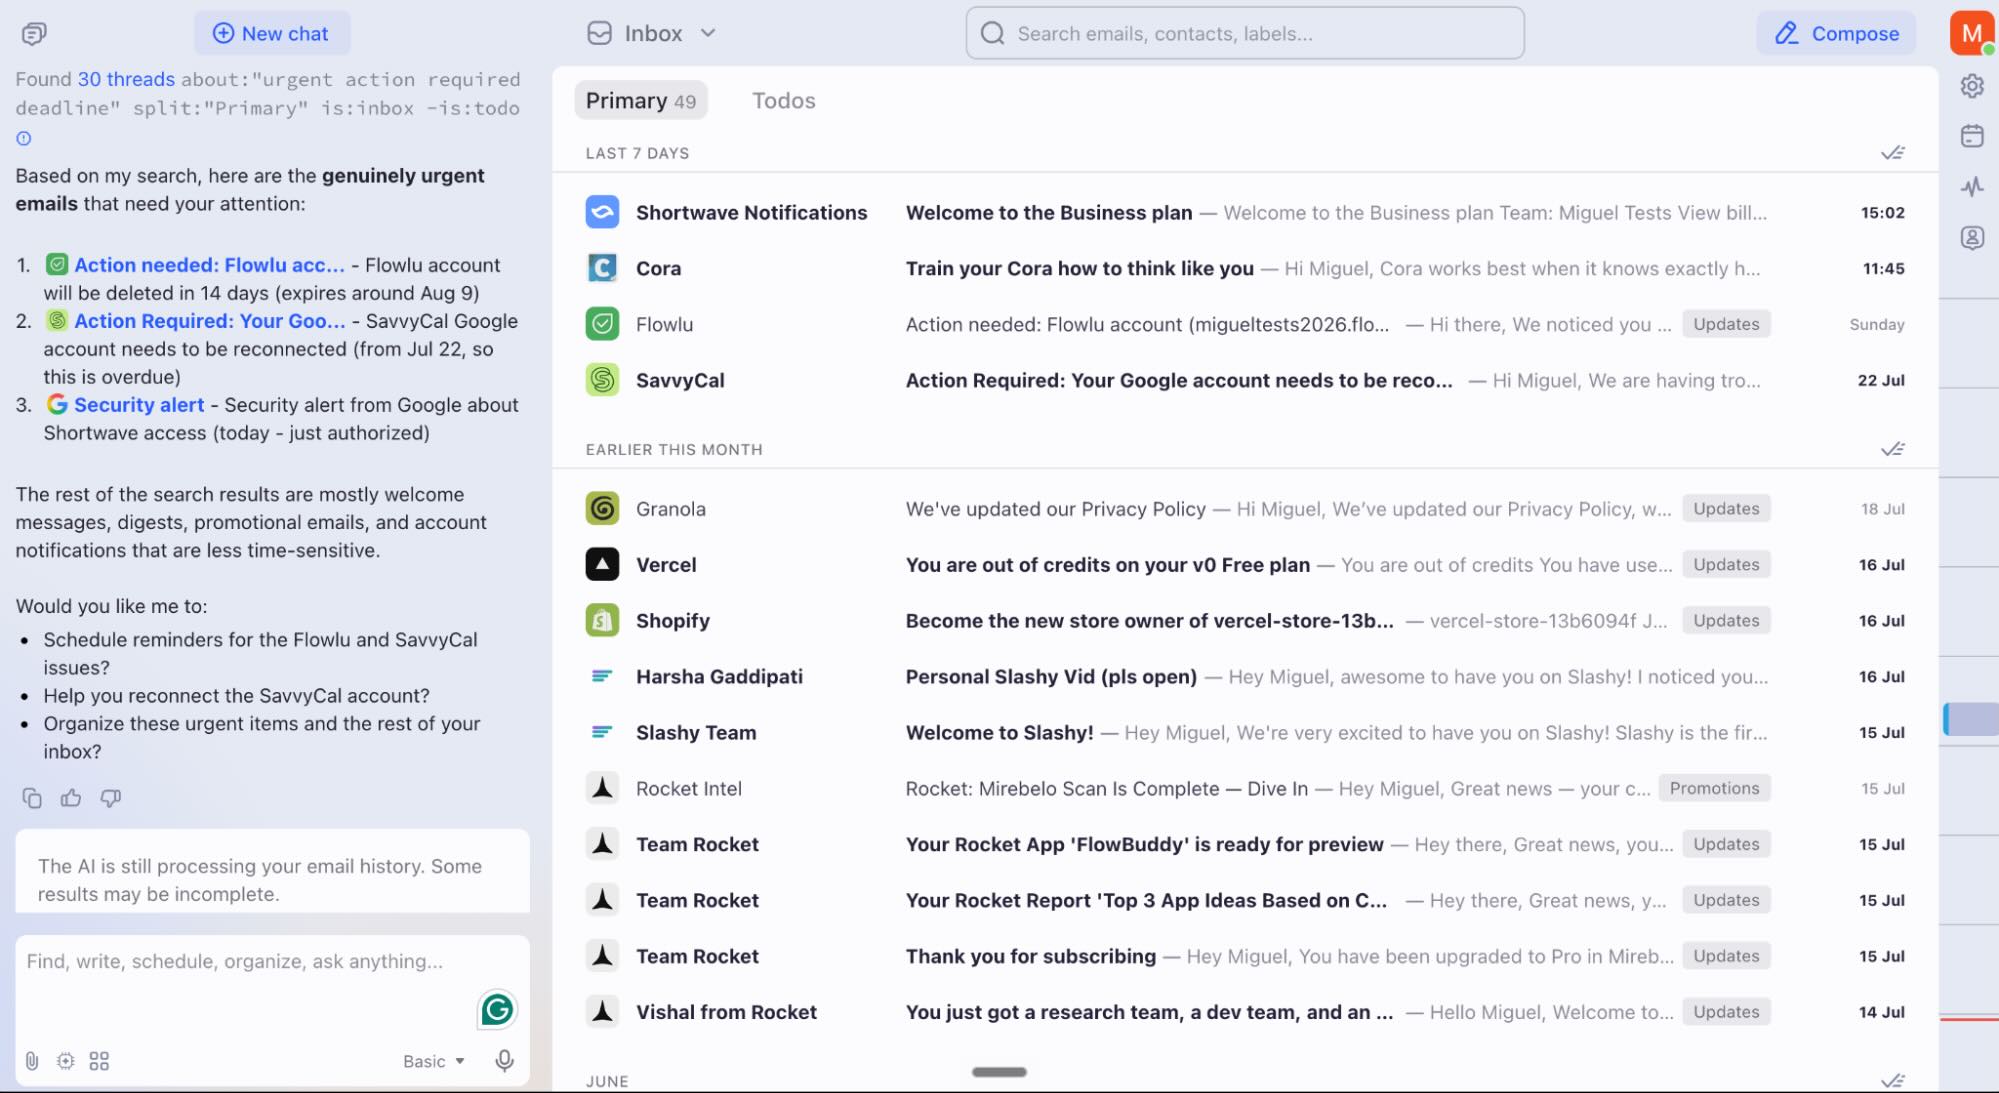The height and width of the screenshot is (1093, 1999).
Task: Open Cora's 'Train your Cora' email
Action: click(1245, 269)
